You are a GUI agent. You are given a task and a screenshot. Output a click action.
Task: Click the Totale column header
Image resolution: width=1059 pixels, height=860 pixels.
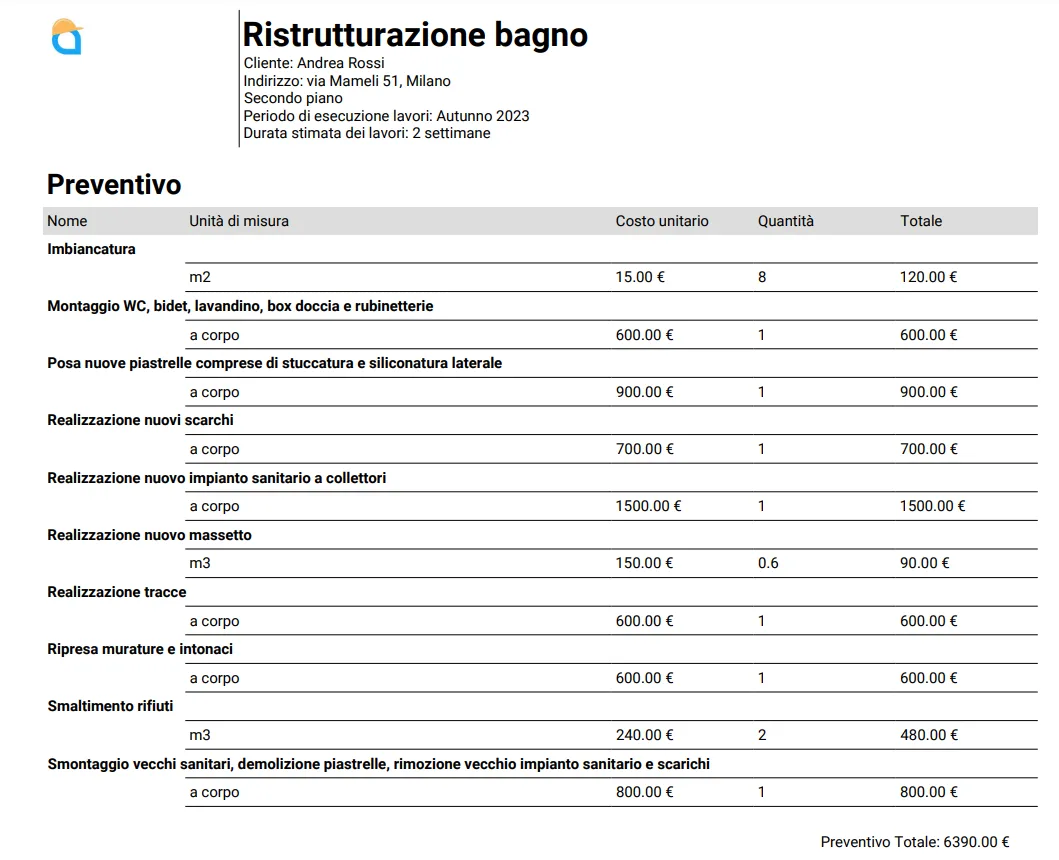pyautogui.click(x=921, y=221)
